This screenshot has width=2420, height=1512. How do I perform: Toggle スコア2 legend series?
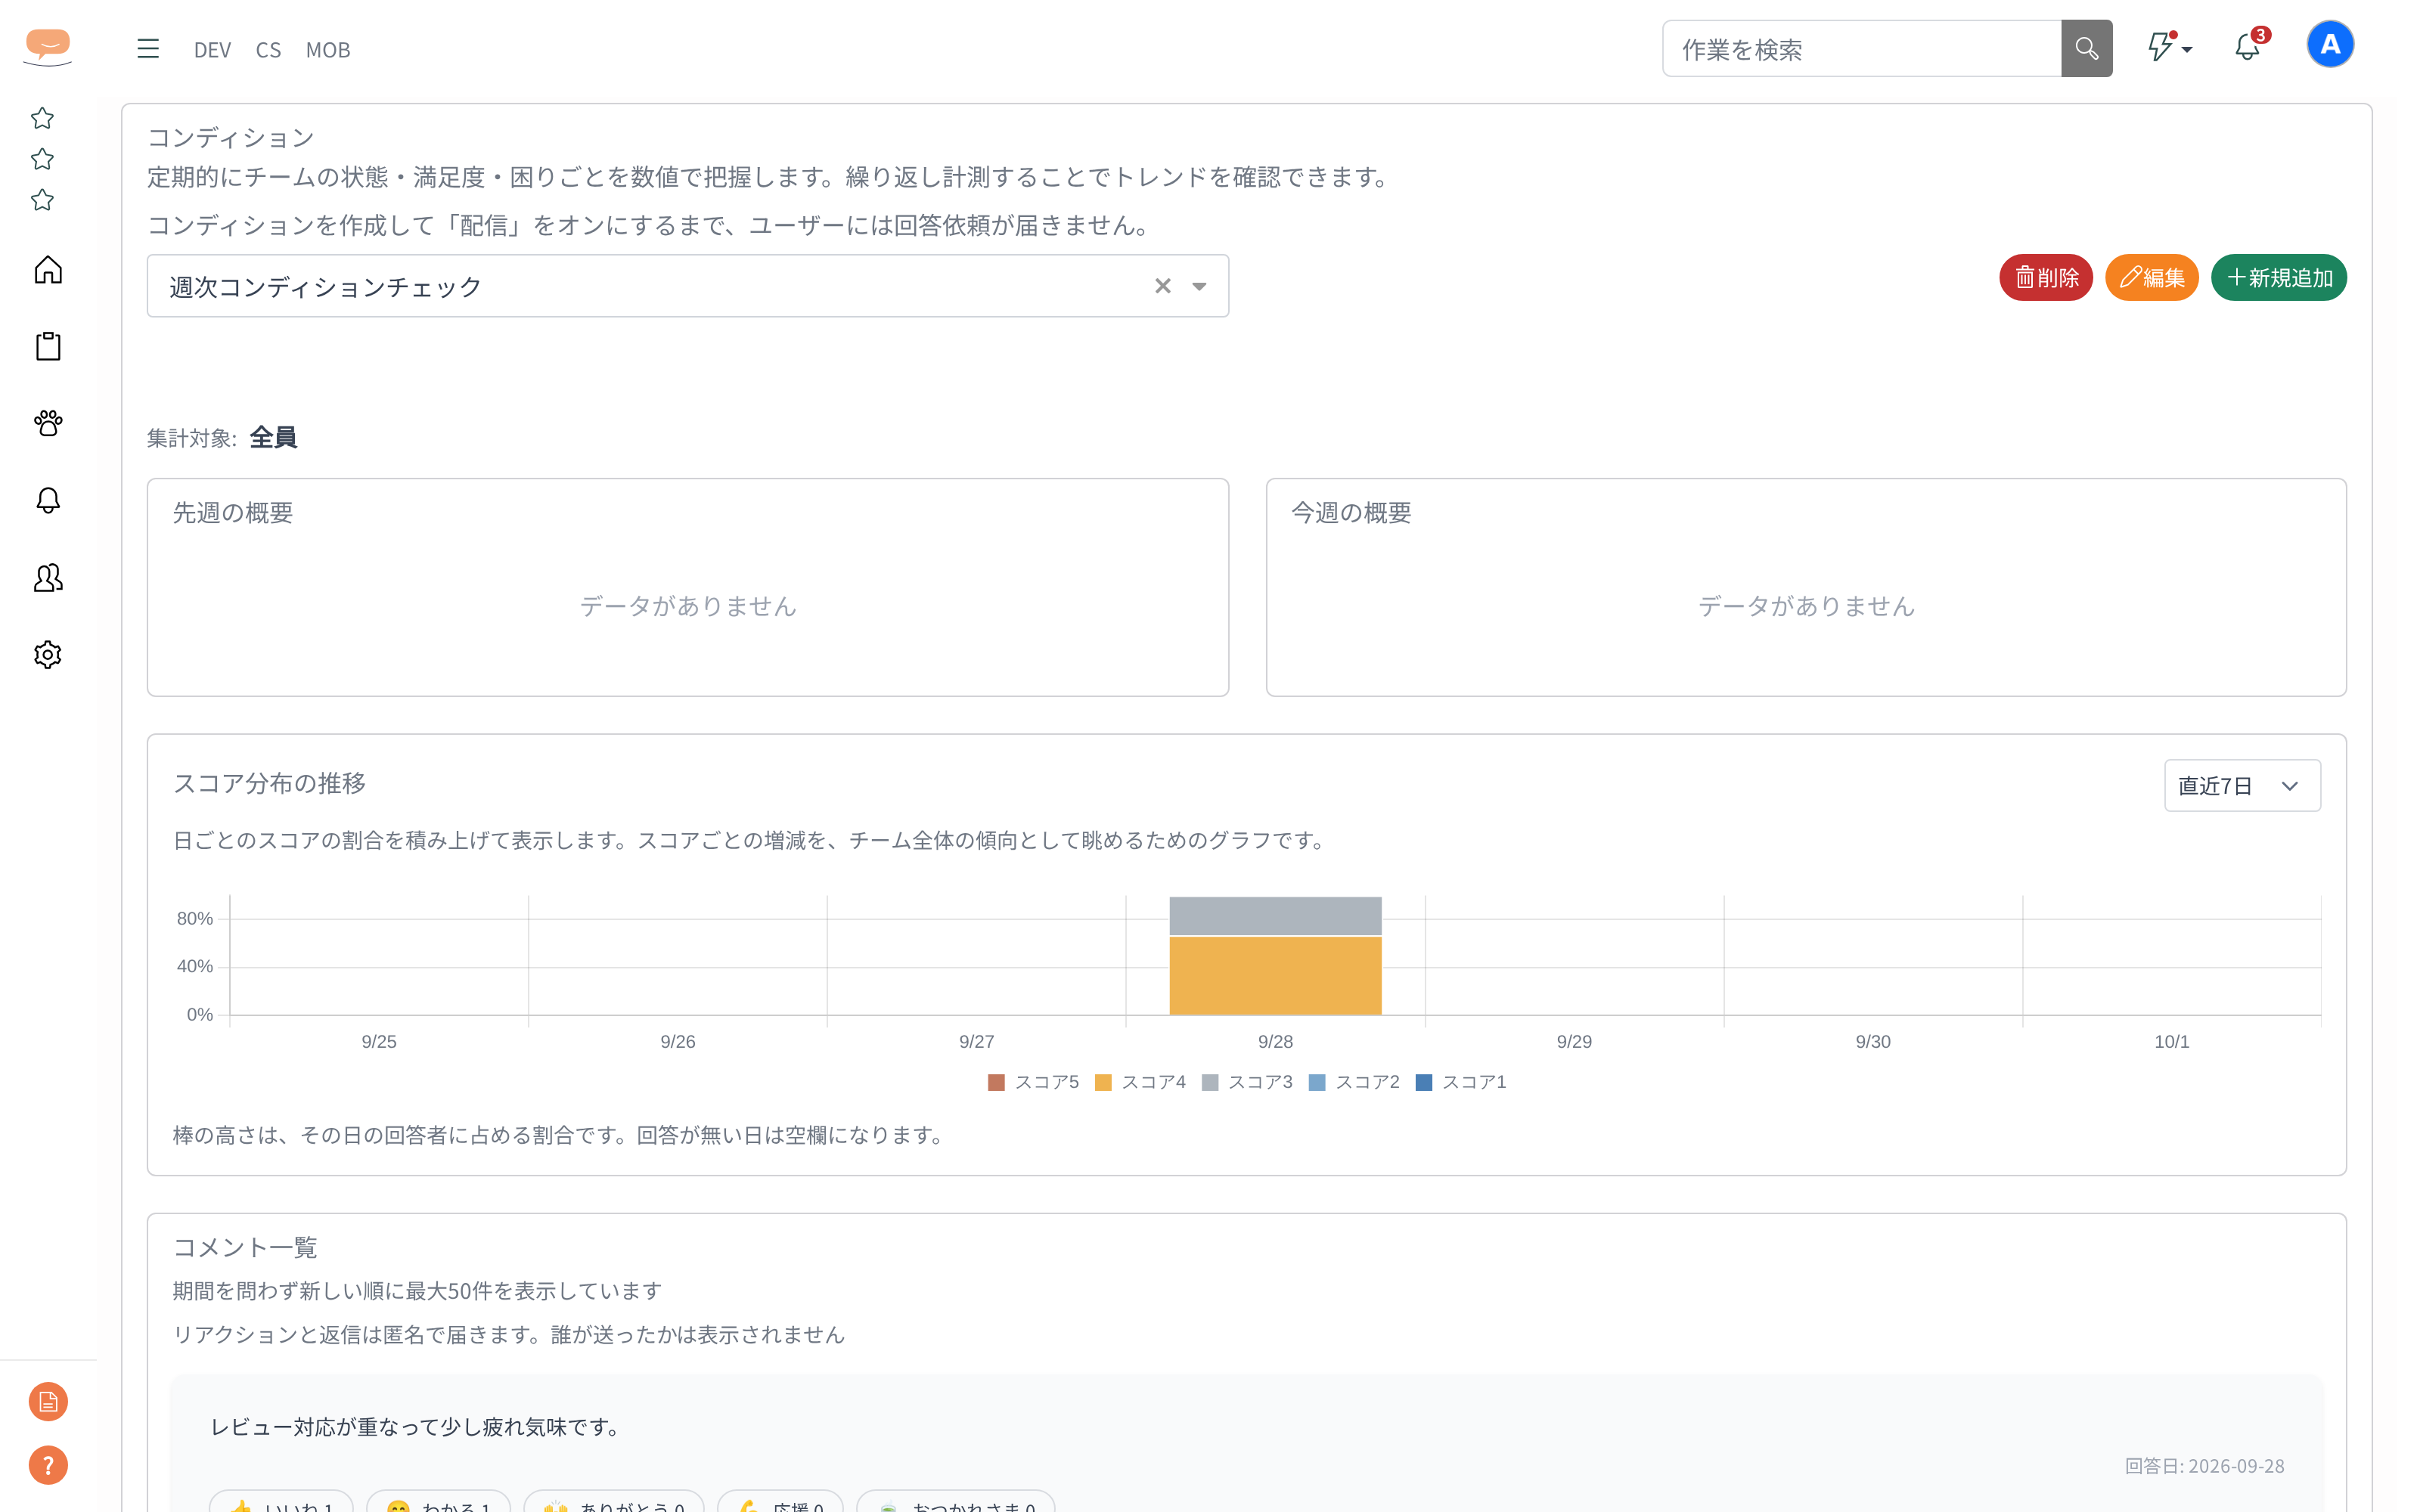pos(1354,1082)
